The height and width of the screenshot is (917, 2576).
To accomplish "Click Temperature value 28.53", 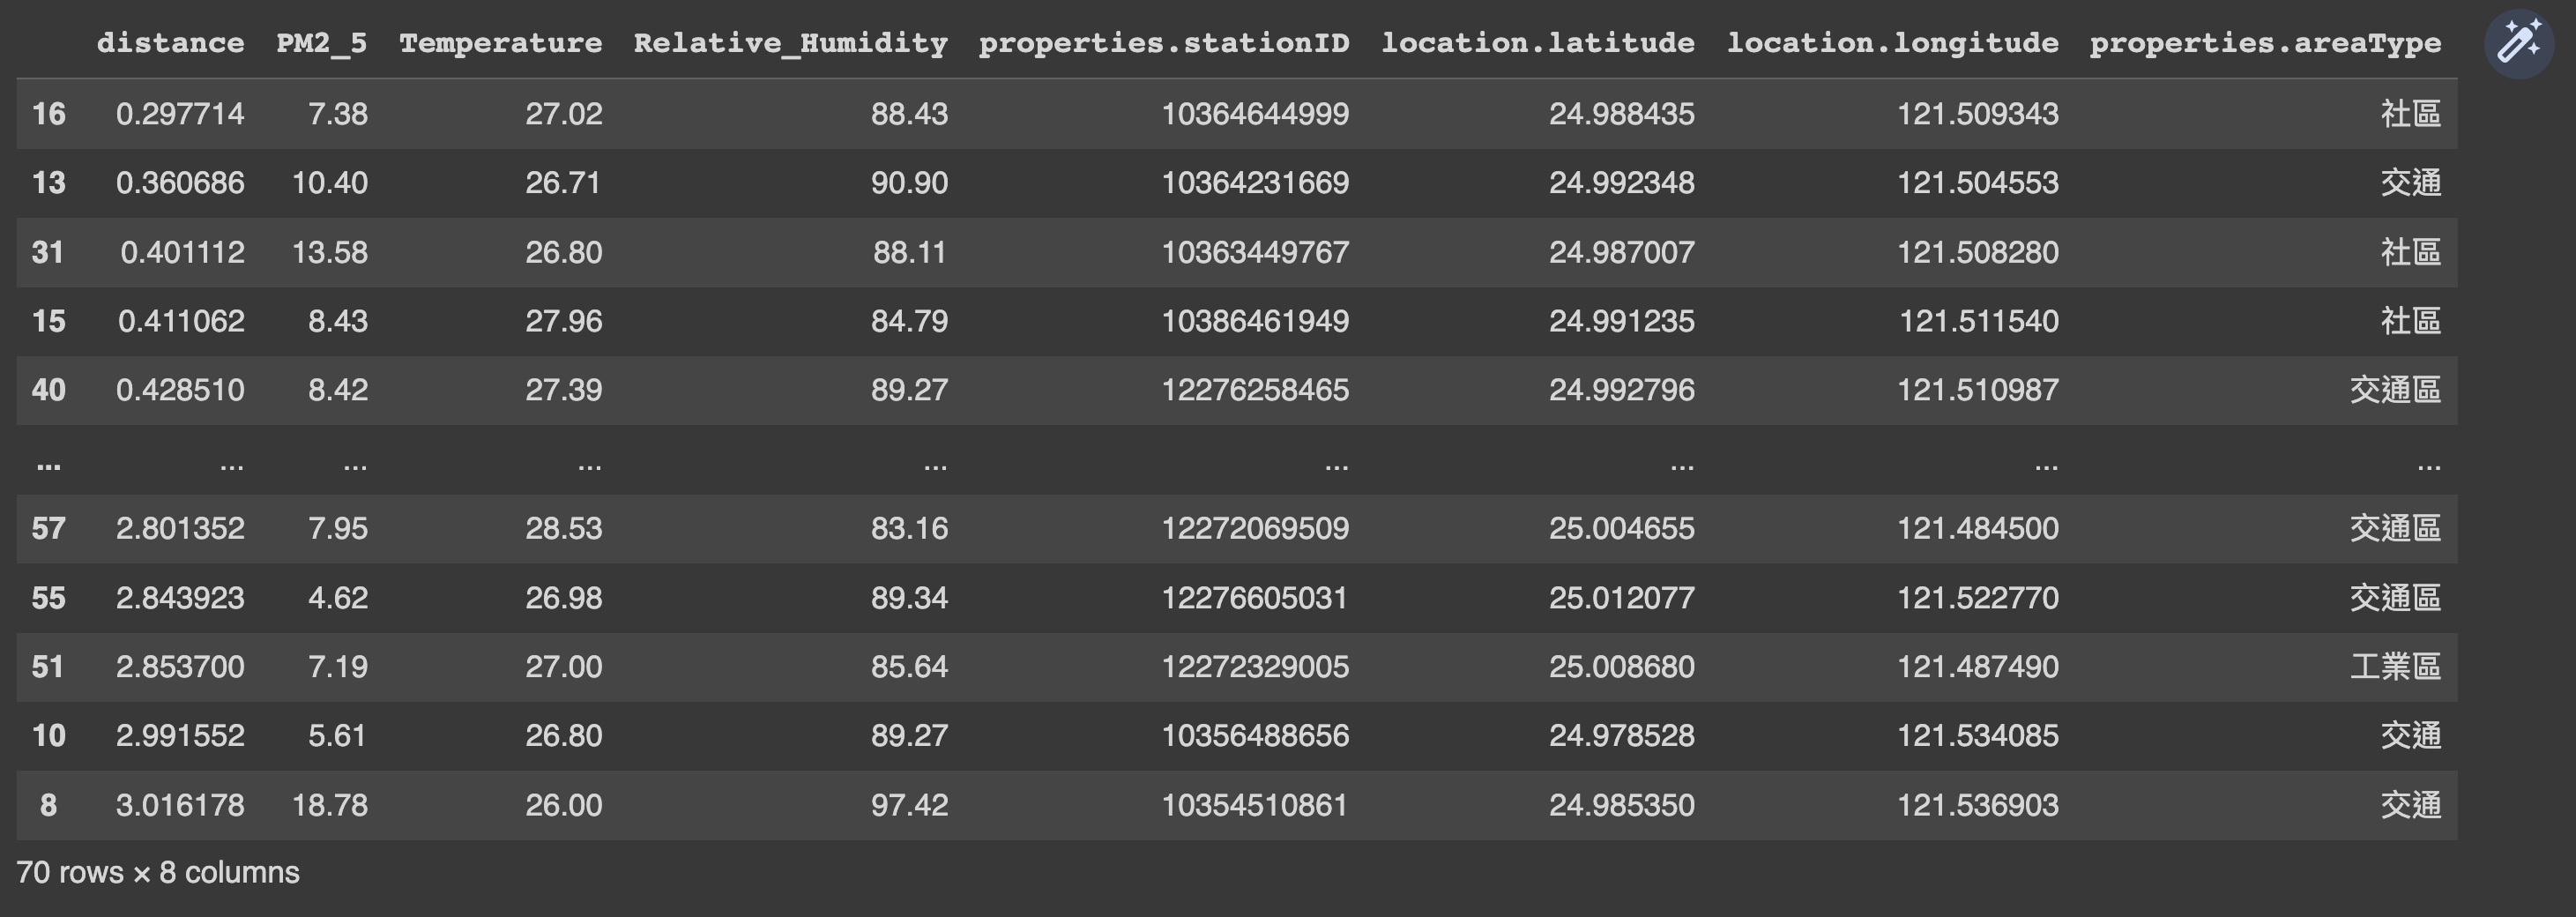I will tap(564, 528).
